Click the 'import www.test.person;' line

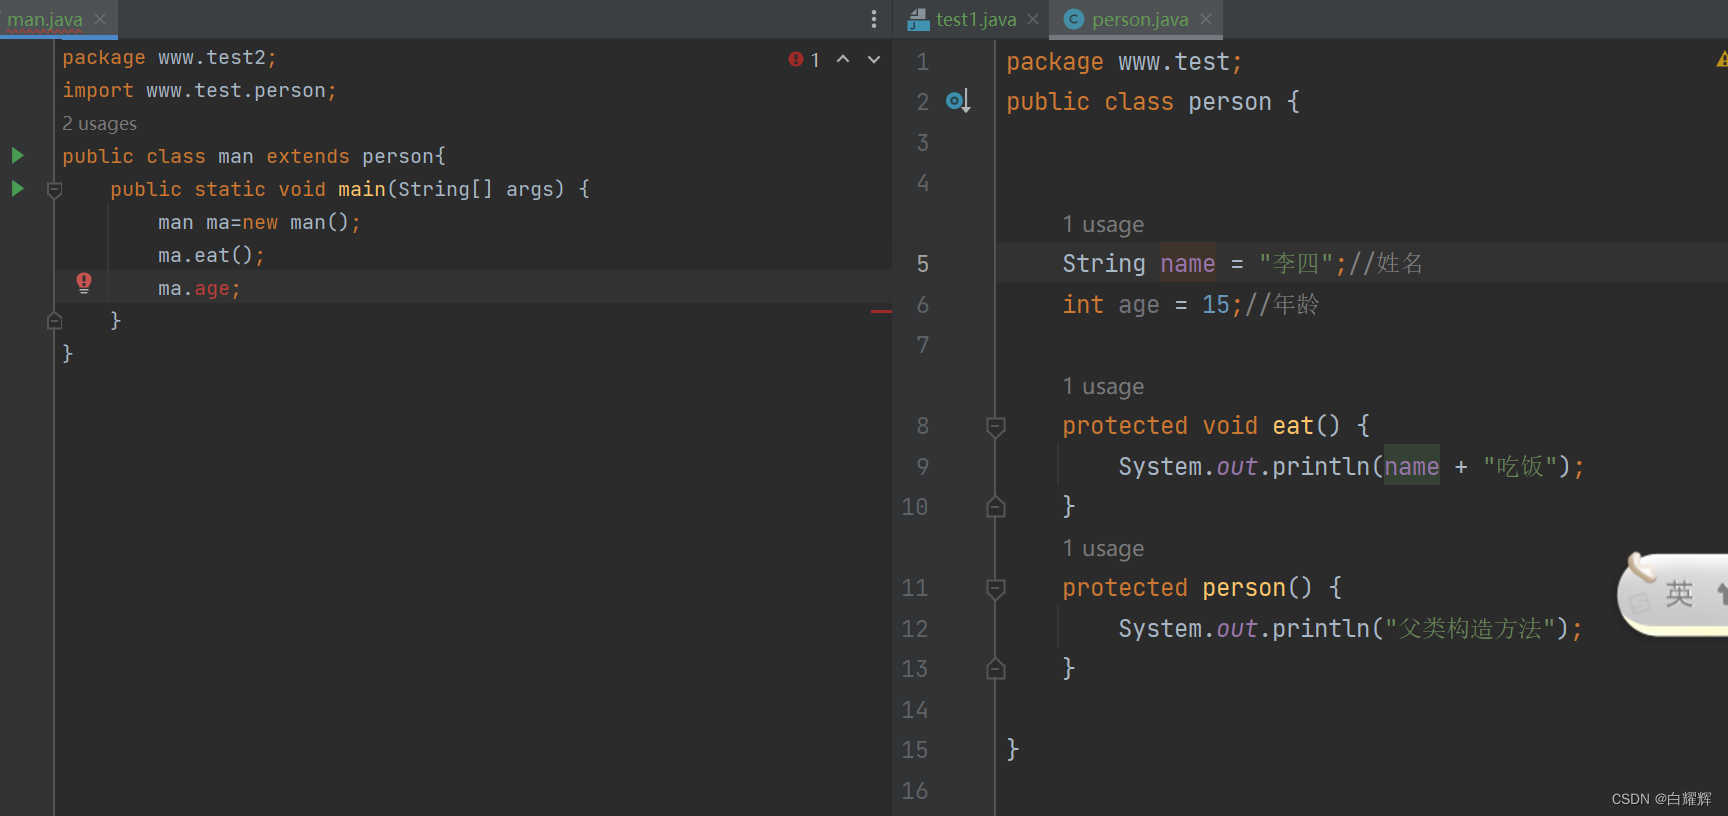[x=199, y=91]
